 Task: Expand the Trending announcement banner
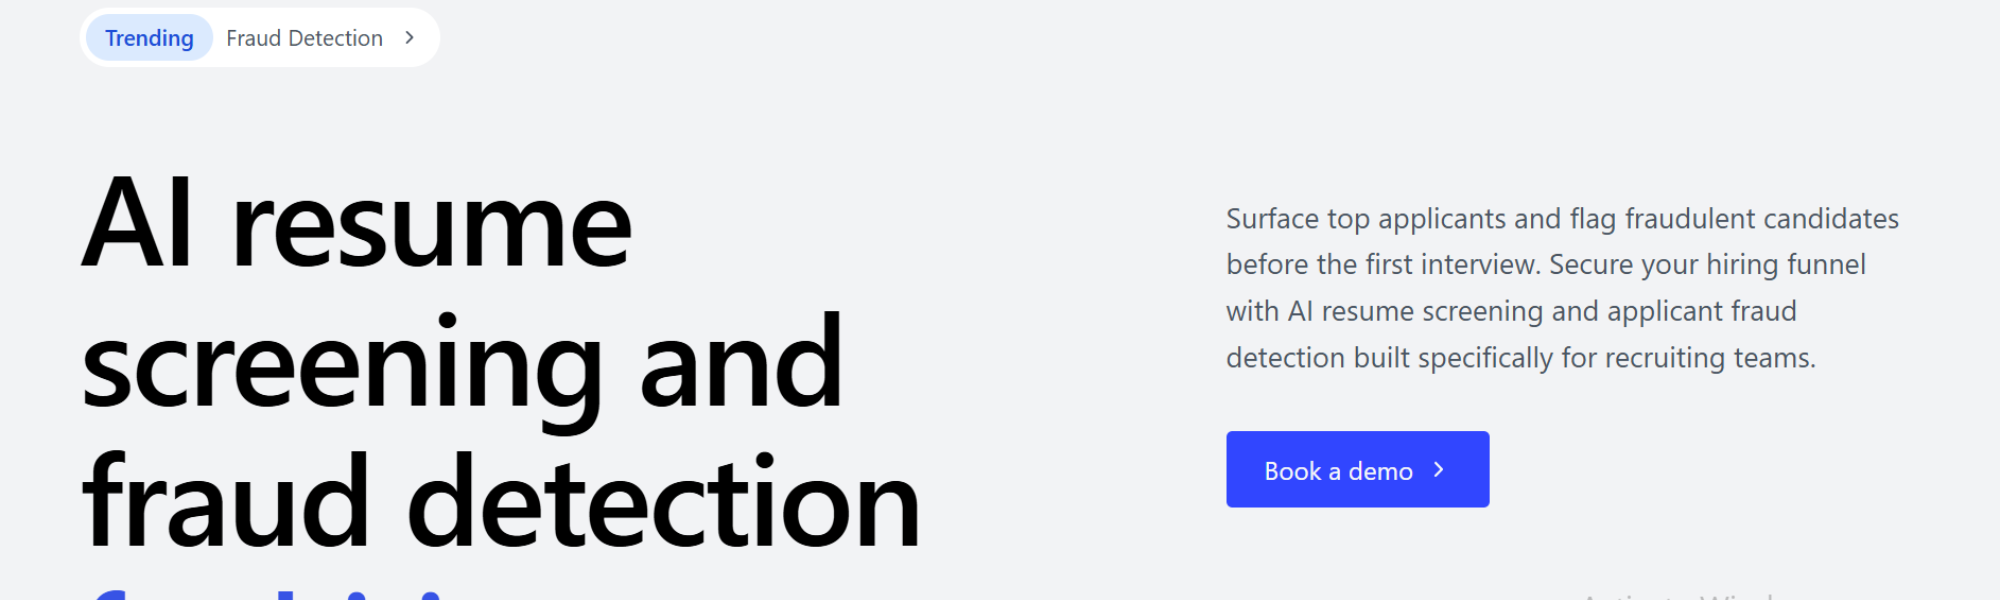coord(260,37)
